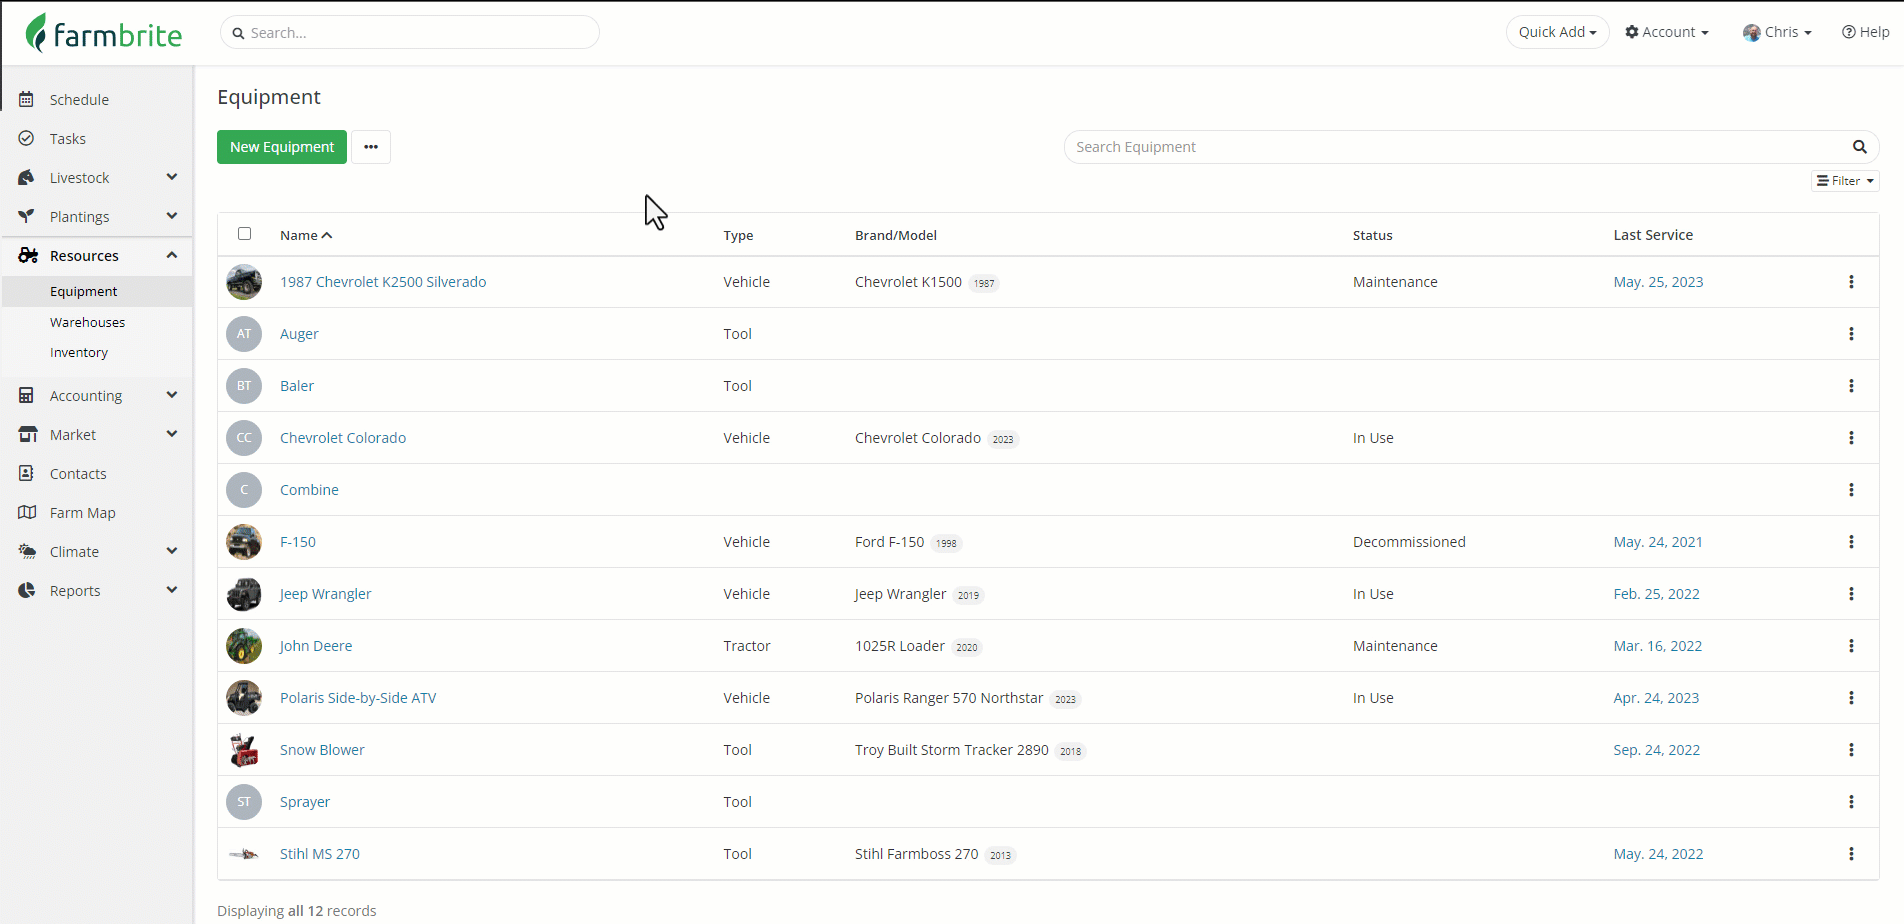Click the Climate cloud icon
Image resolution: width=1904 pixels, height=924 pixels.
[x=28, y=551]
